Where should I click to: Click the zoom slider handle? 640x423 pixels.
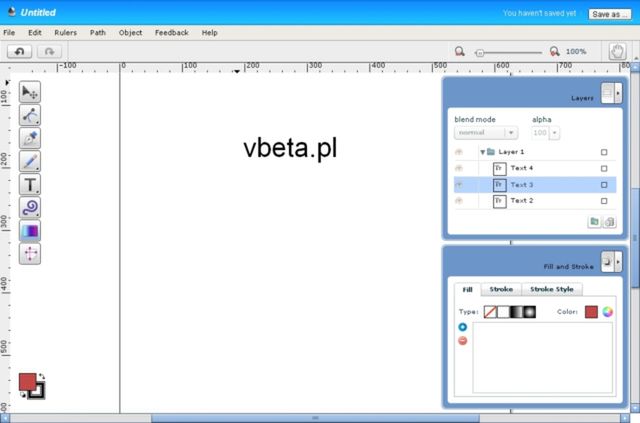click(x=480, y=53)
